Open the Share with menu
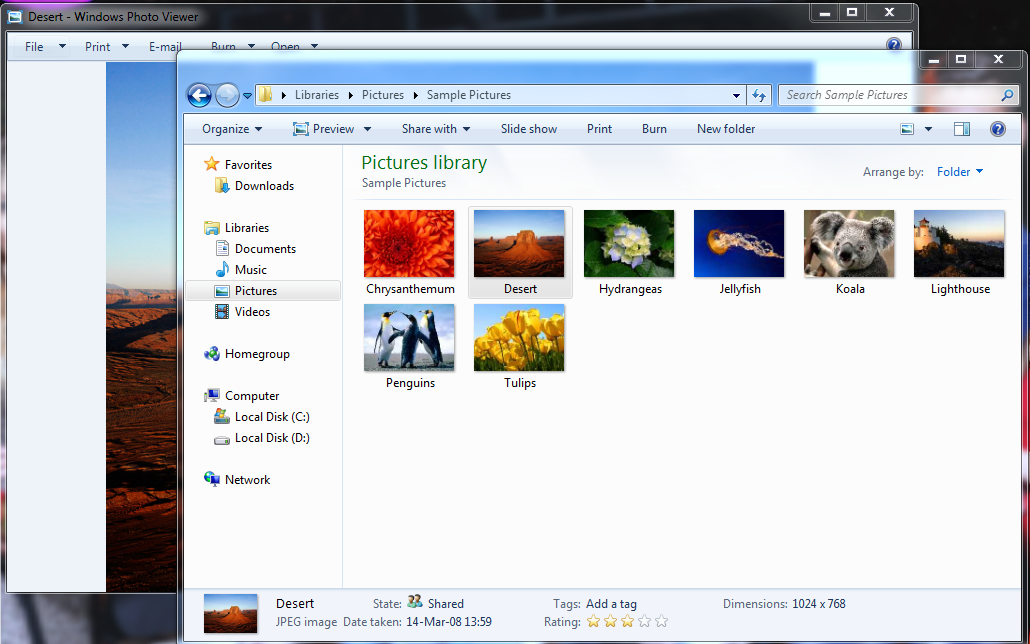Image resolution: width=1030 pixels, height=644 pixels. click(x=436, y=129)
